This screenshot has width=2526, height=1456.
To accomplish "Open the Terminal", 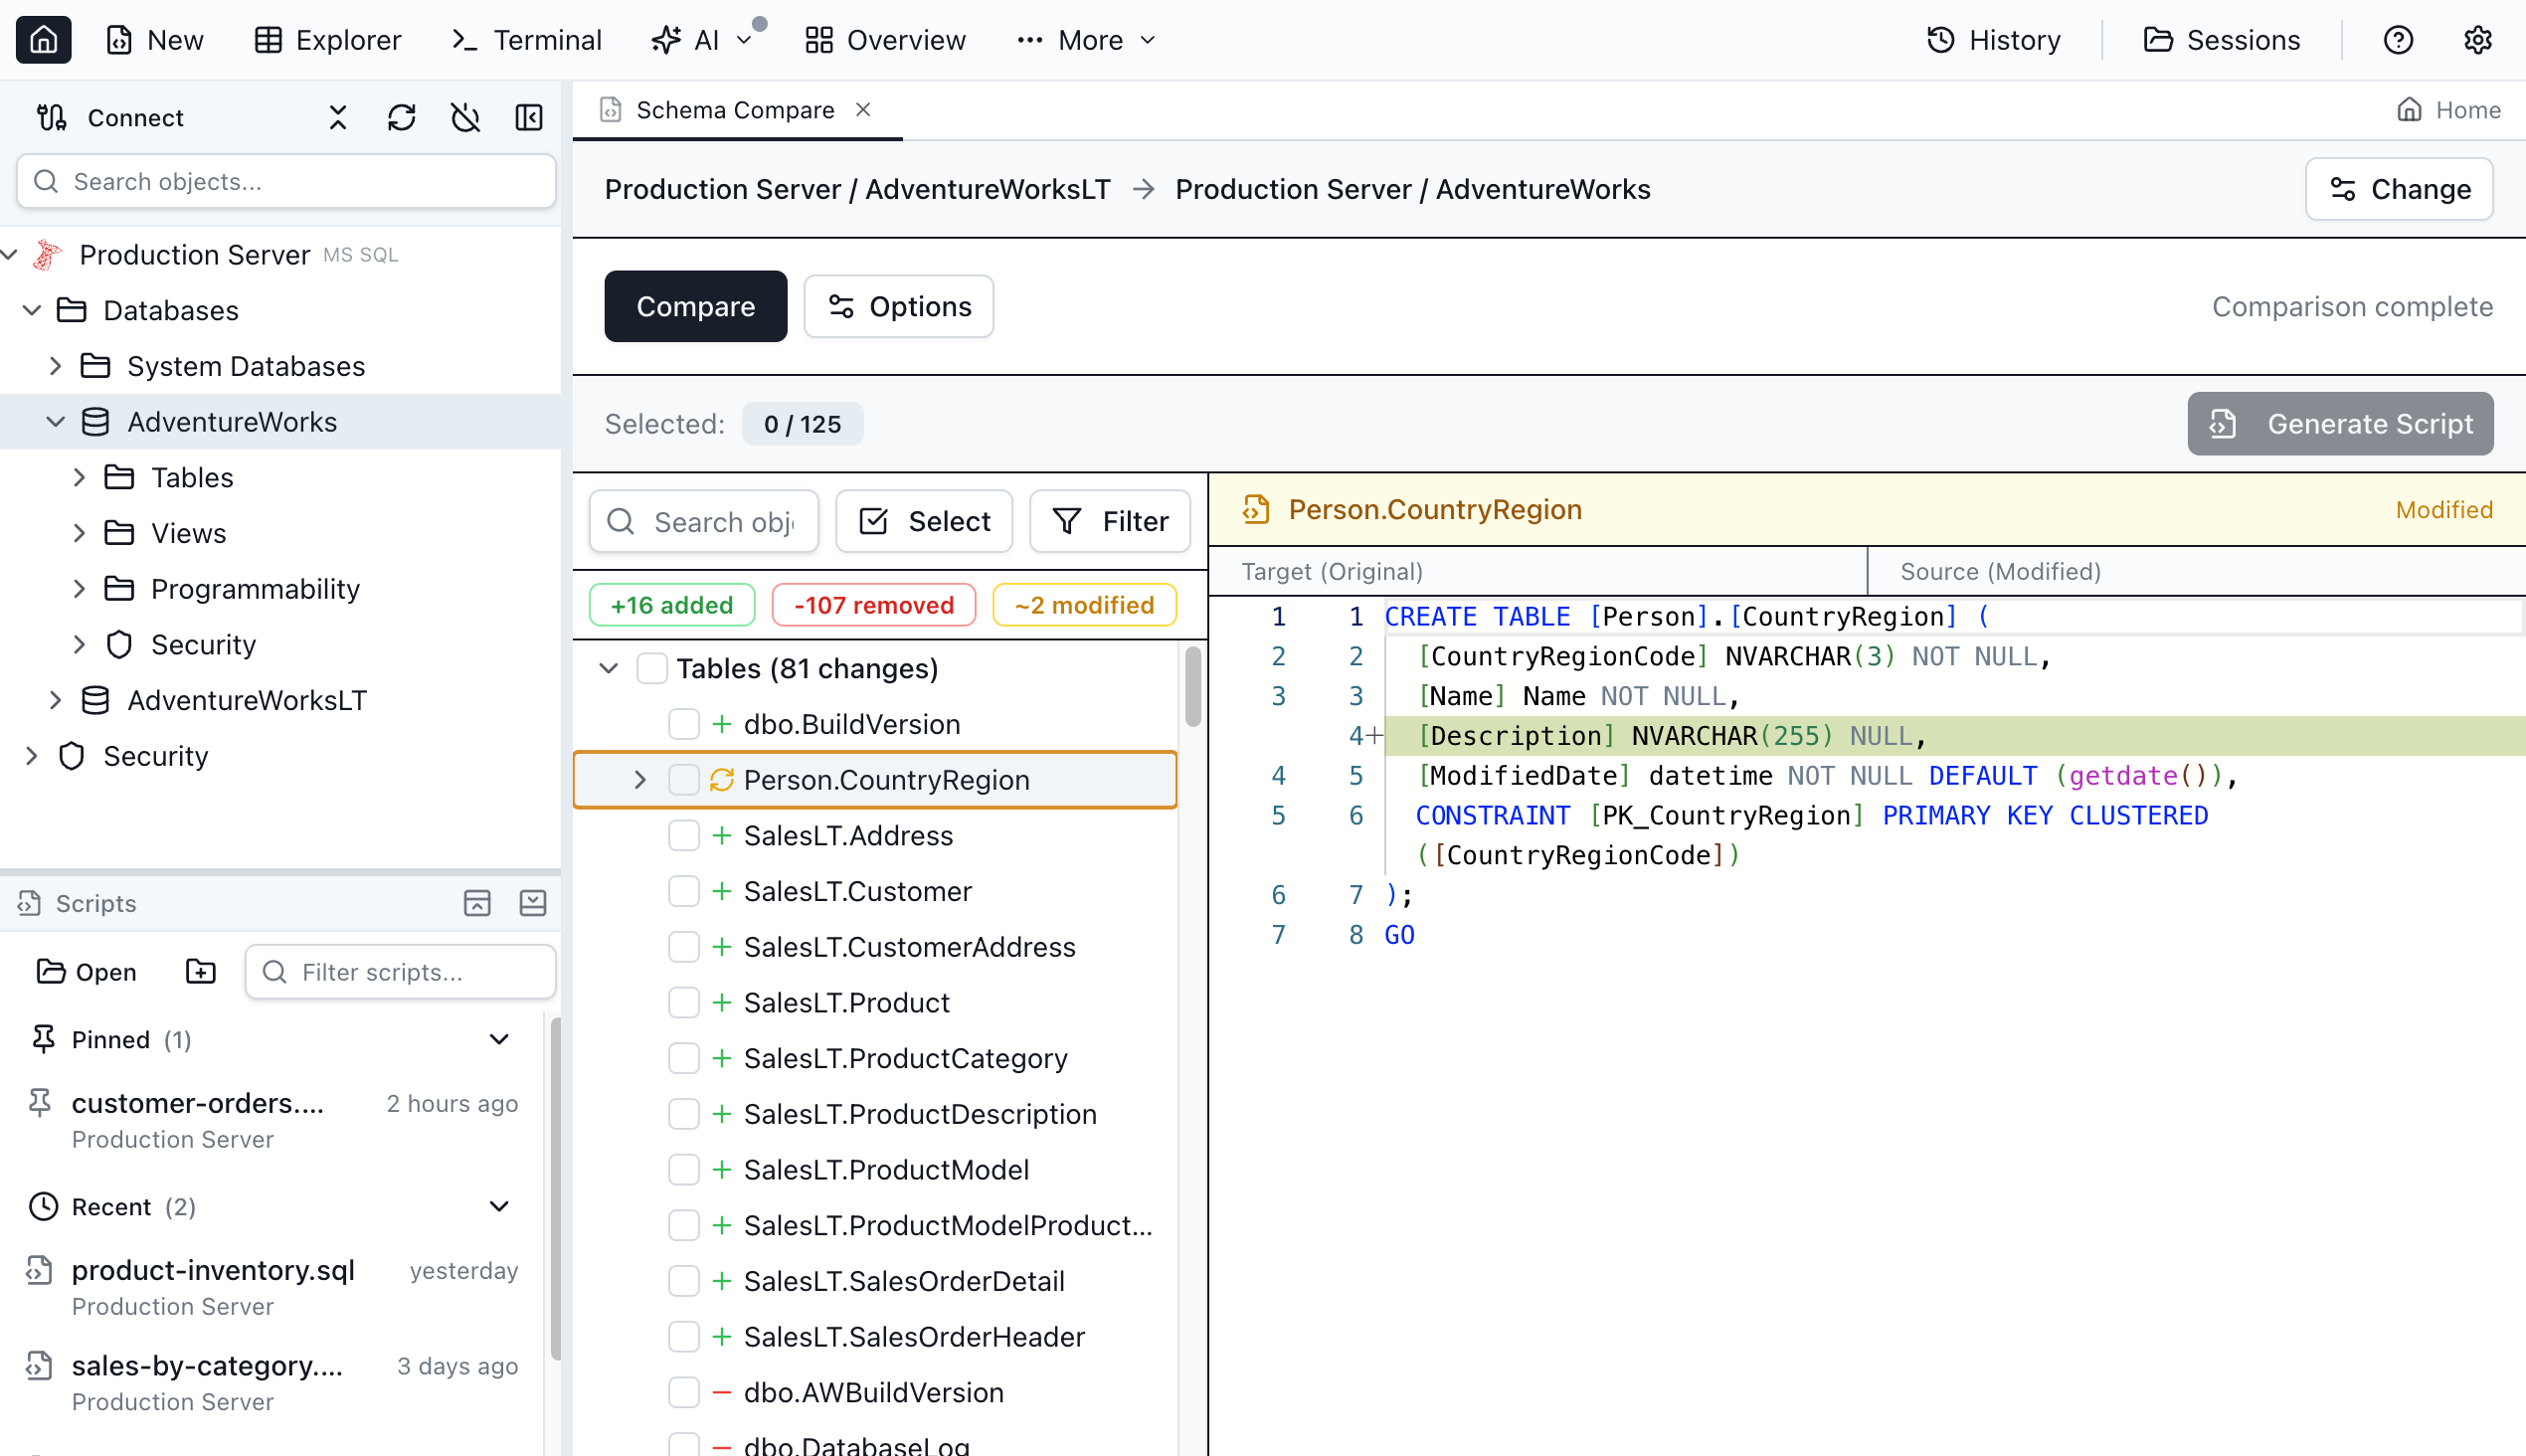I will click(x=526, y=40).
